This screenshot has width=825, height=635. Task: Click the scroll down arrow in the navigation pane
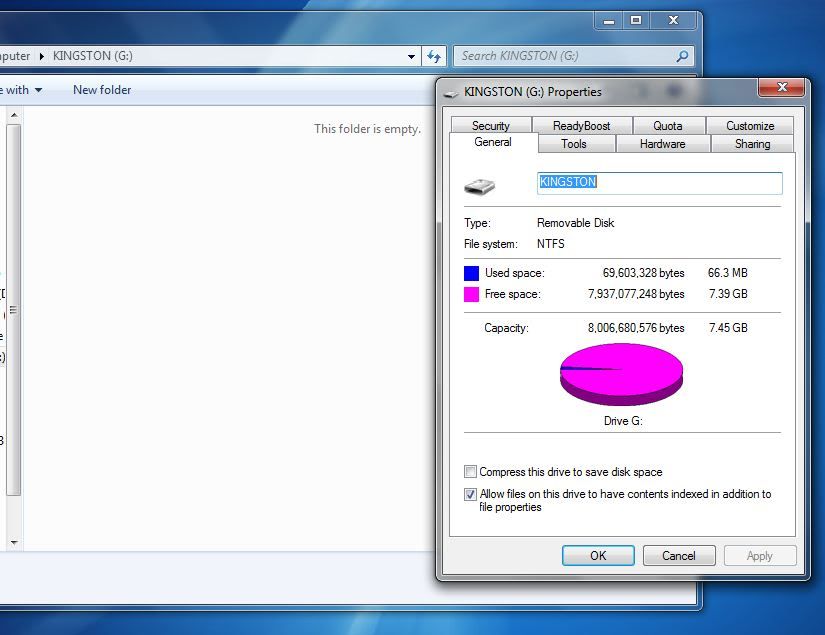[x=14, y=542]
